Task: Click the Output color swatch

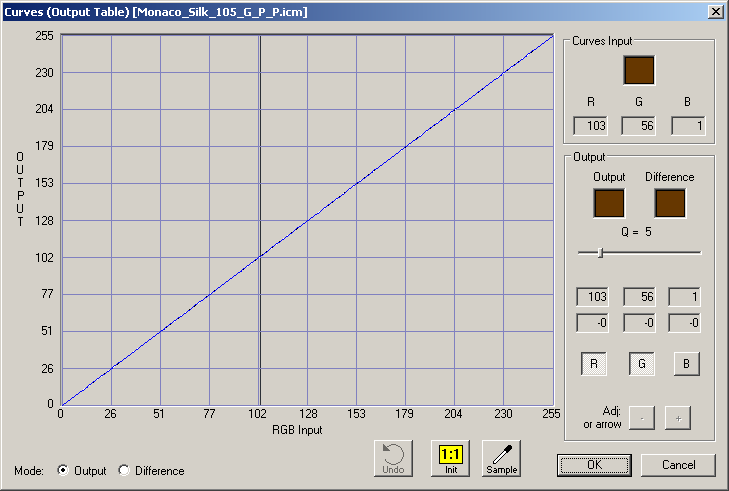Action: coord(609,203)
